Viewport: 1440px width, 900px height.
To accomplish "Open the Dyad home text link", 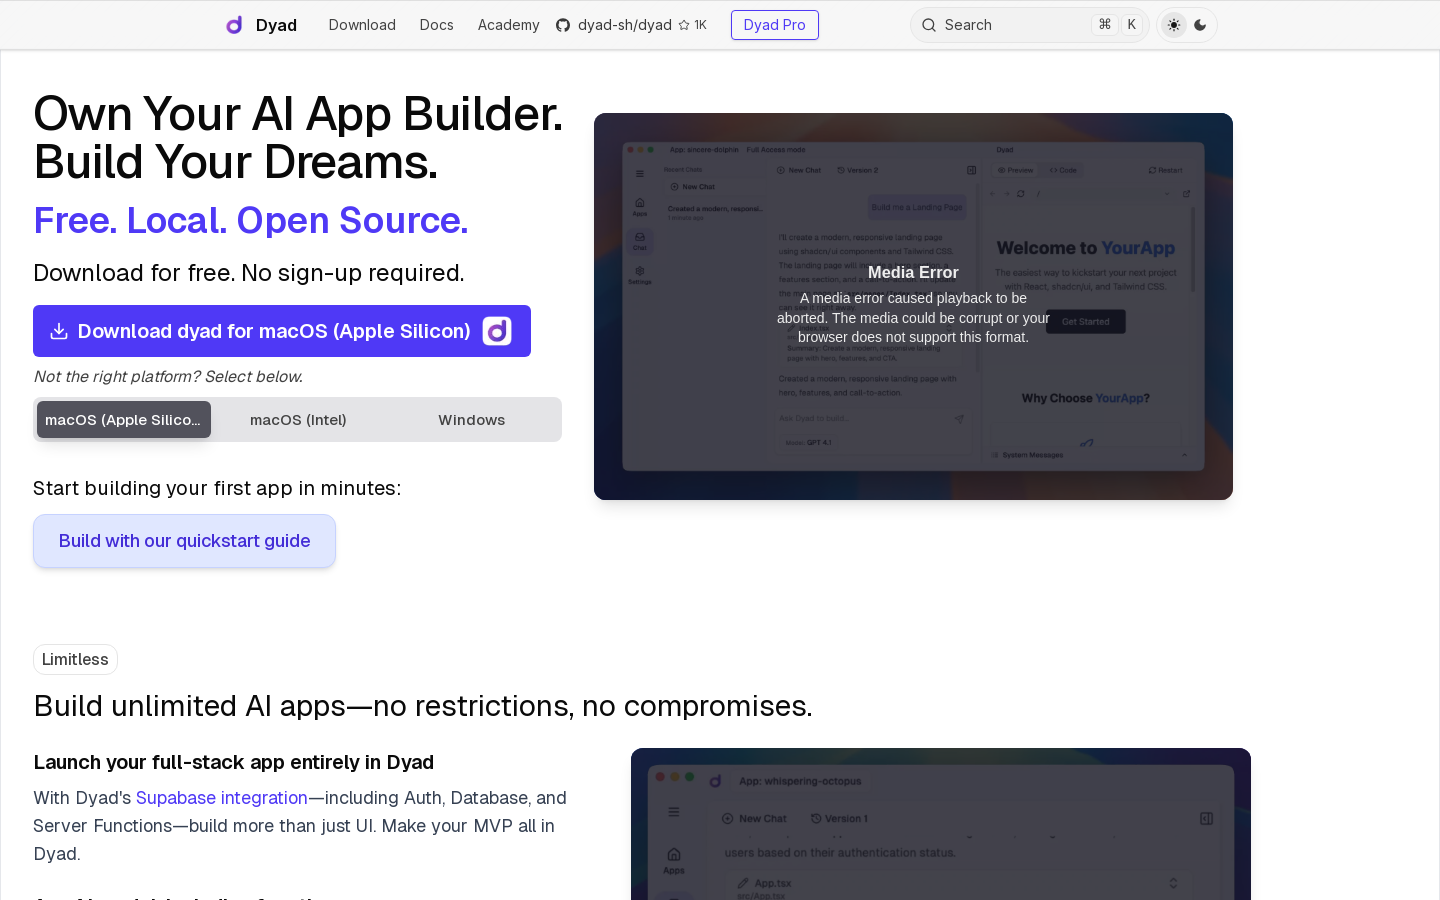I will [x=276, y=25].
